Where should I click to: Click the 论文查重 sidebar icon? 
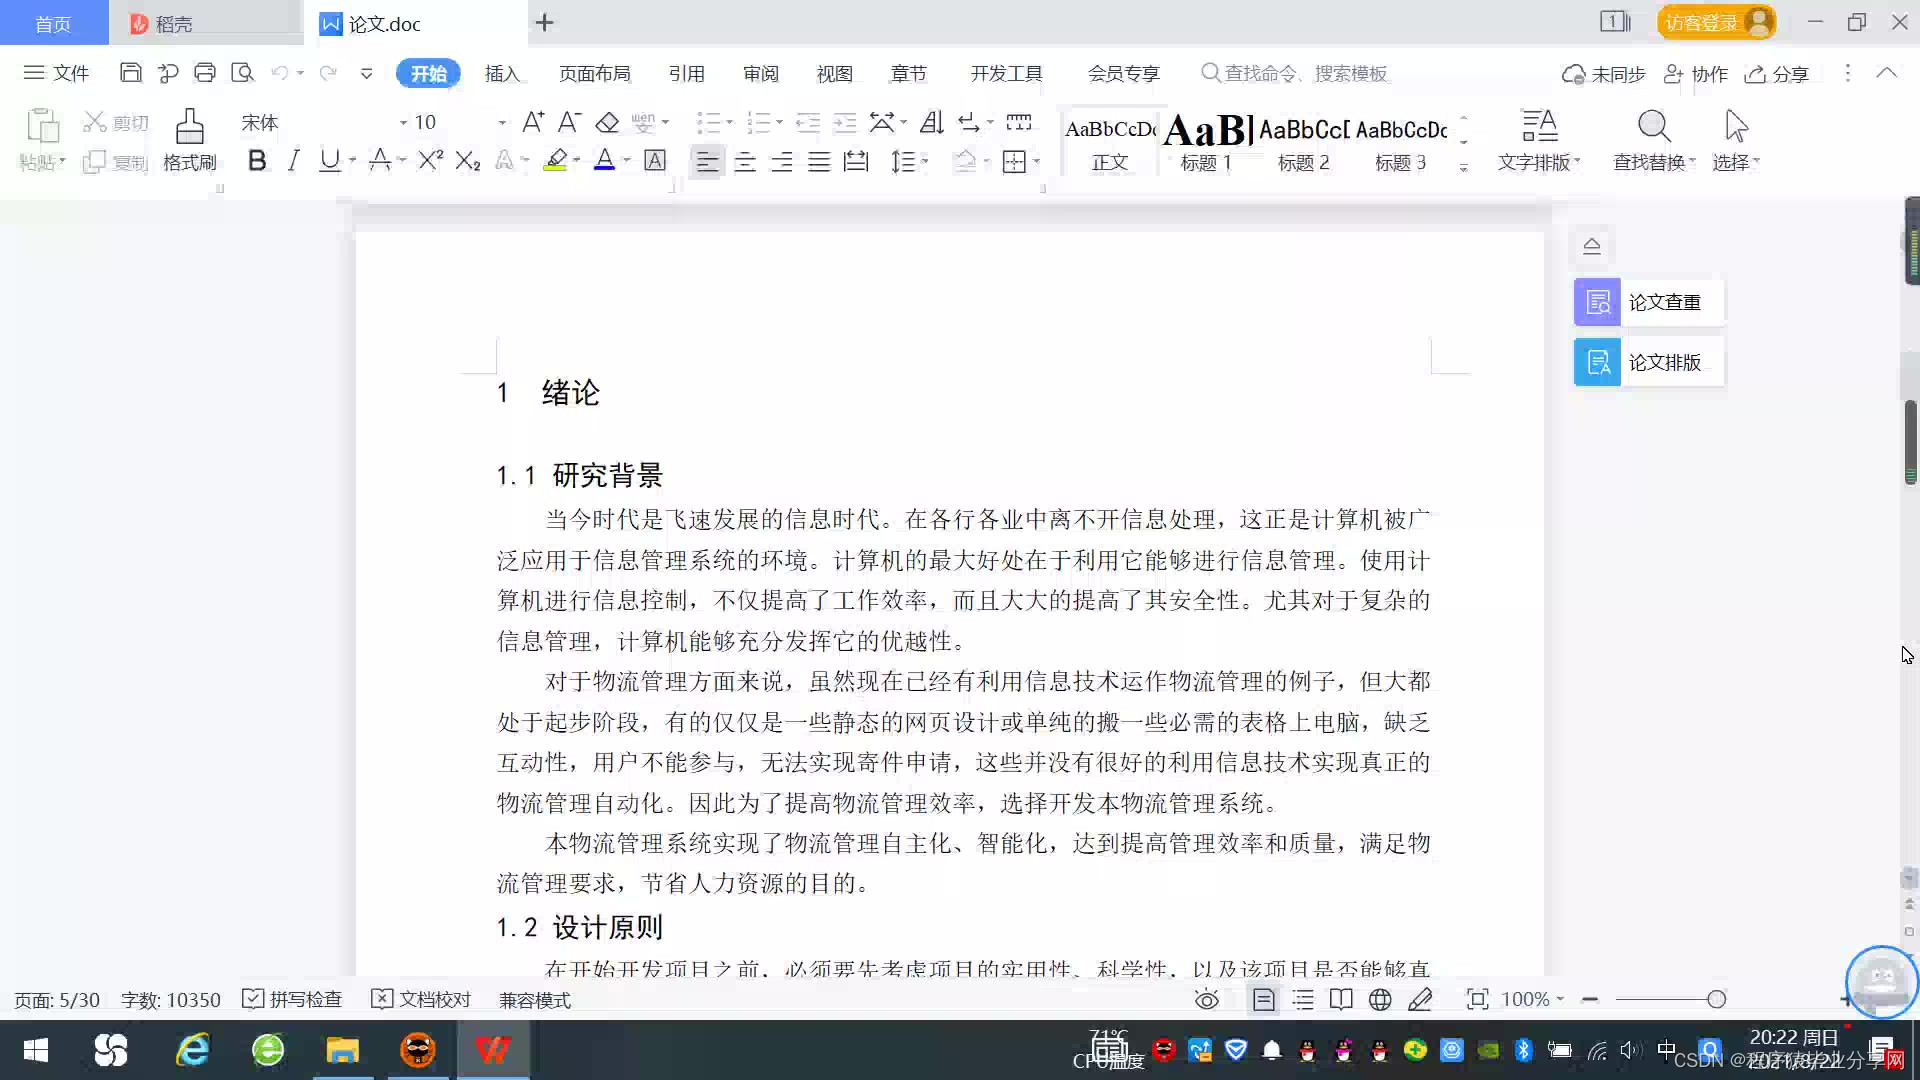pyautogui.click(x=1597, y=302)
